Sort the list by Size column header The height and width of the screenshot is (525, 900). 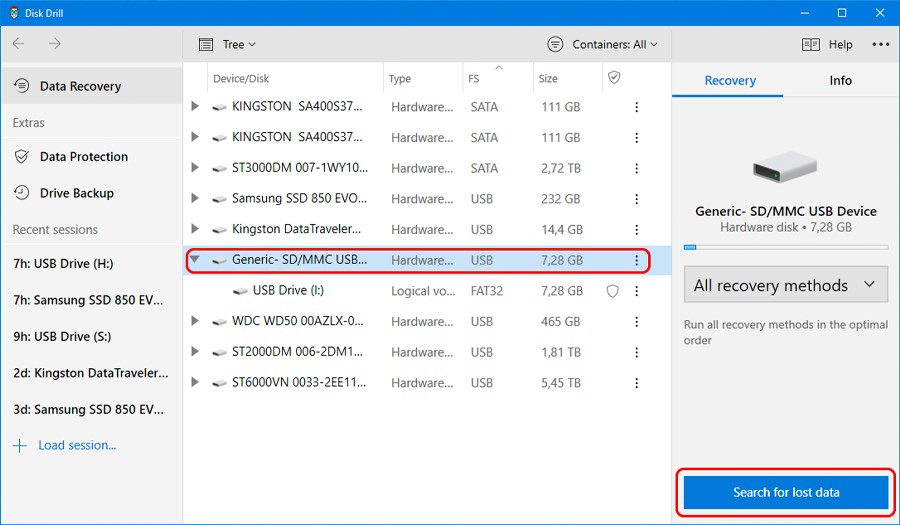[x=549, y=79]
